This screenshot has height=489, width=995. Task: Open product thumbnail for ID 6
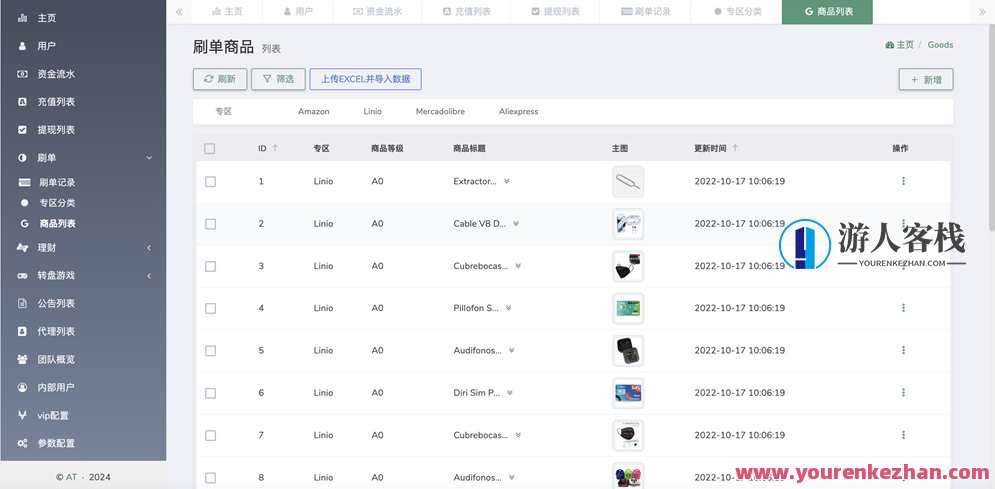click(628, 393)
